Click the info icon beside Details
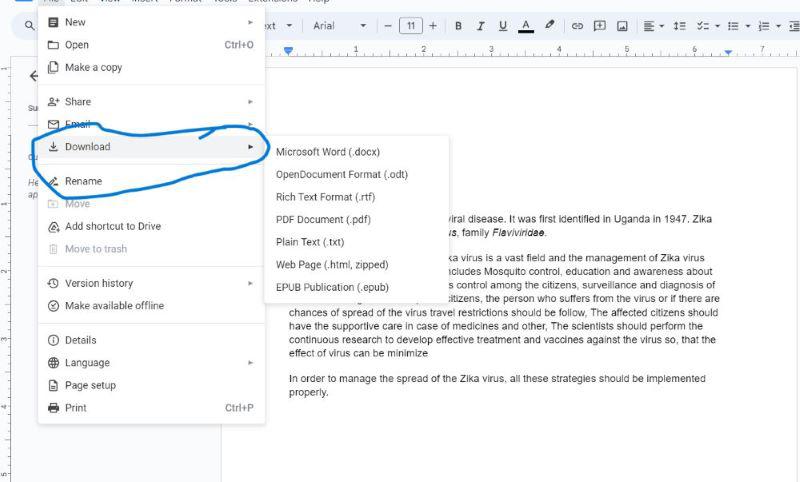This screenshot has height=482, width=800. coord(53,340)
